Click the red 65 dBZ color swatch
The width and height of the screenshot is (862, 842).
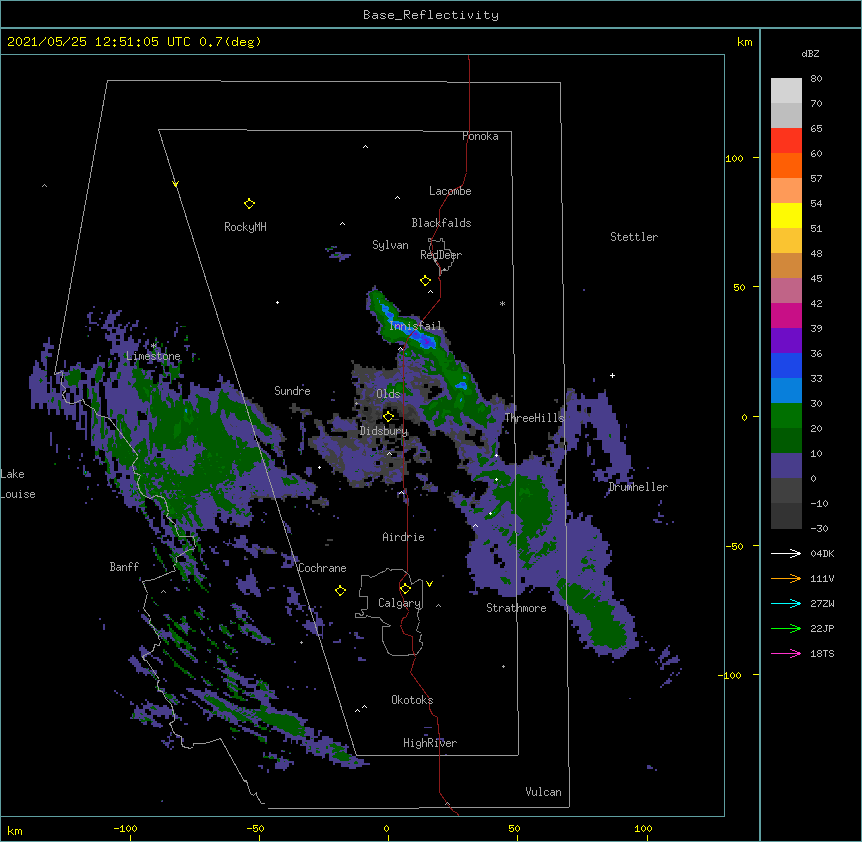pyautogui.click(x=786, y=141)
